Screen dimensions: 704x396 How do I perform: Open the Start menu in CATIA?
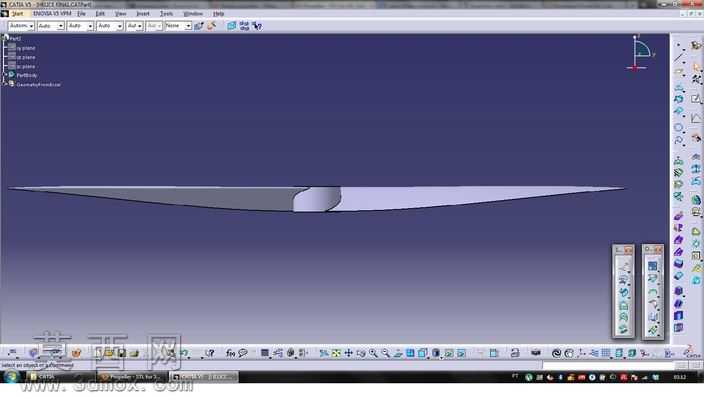[x=17, y=13]
